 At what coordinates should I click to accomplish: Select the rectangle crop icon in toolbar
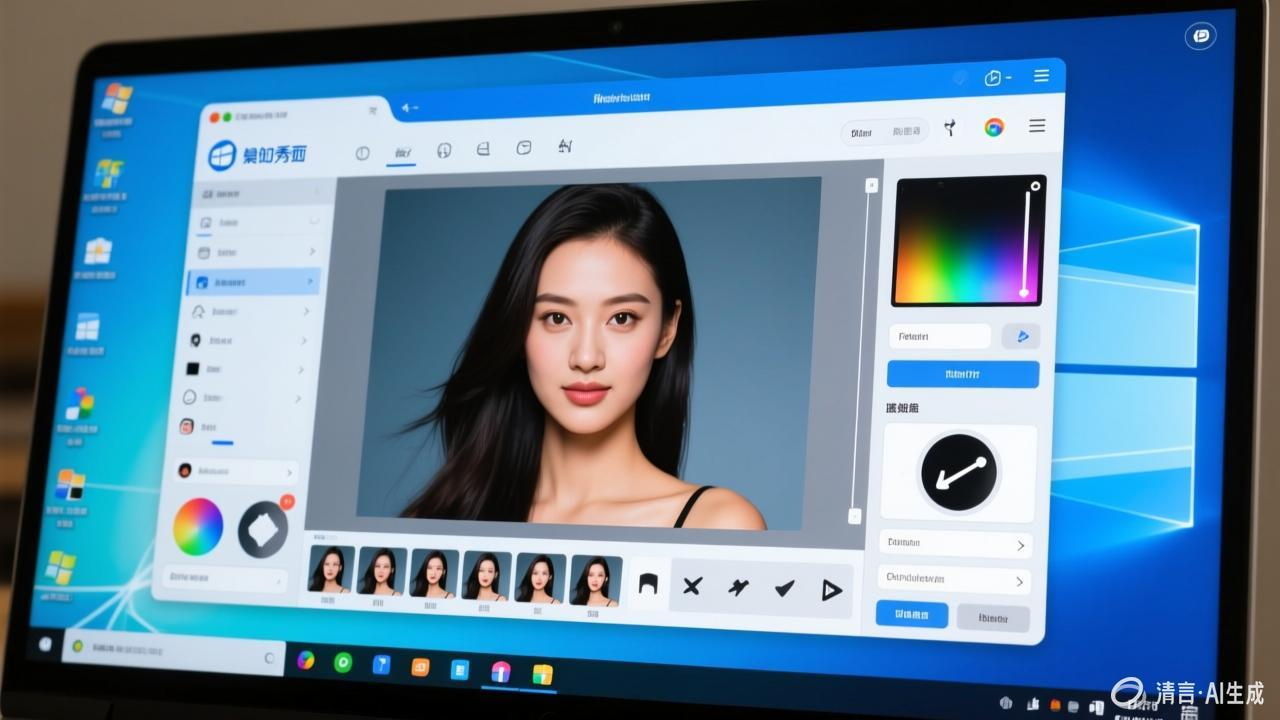point(483,149)
